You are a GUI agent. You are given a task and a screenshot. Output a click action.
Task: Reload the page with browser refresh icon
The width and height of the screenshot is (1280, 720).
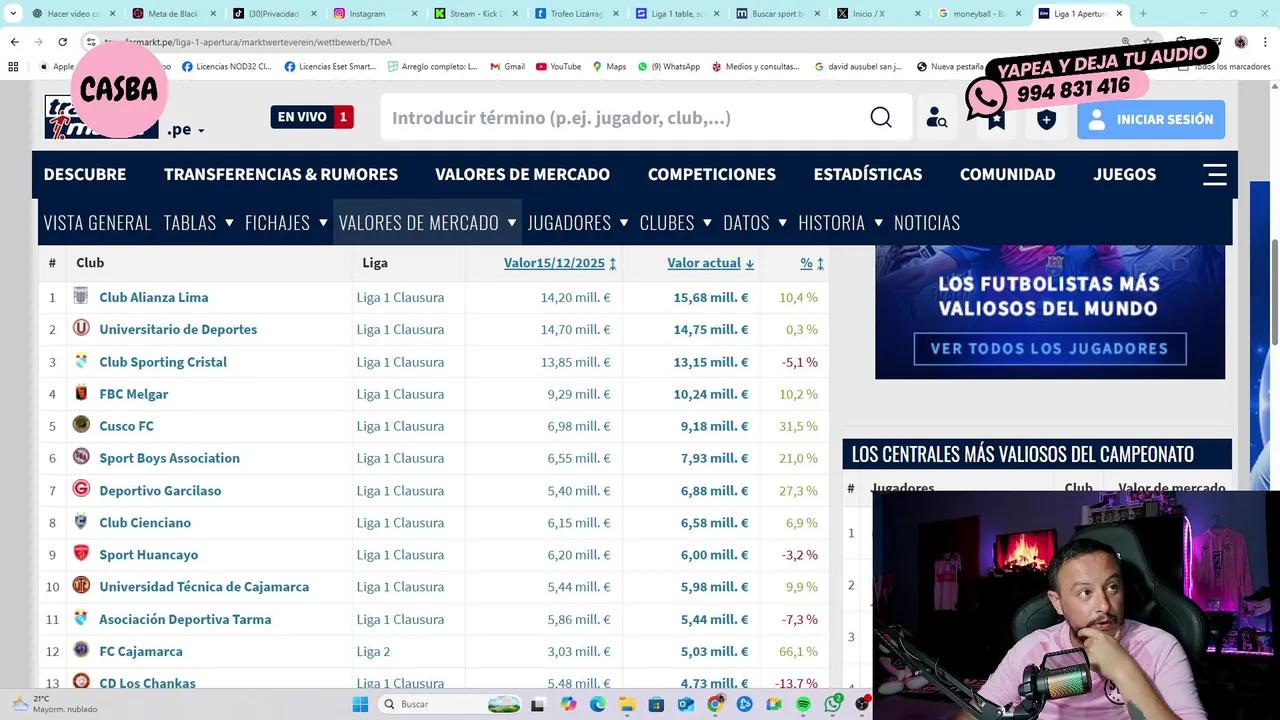tap(62, 42)
